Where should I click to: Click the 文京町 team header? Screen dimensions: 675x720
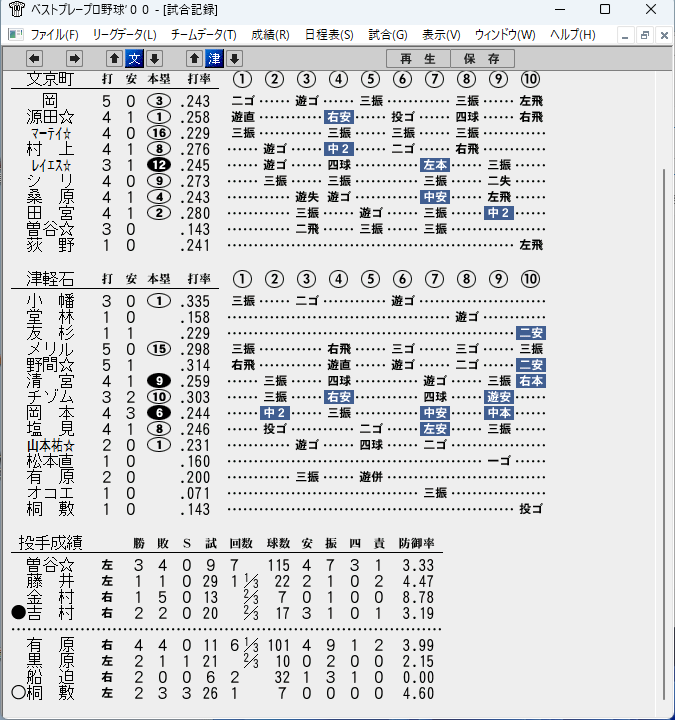(x=50, y=79)
